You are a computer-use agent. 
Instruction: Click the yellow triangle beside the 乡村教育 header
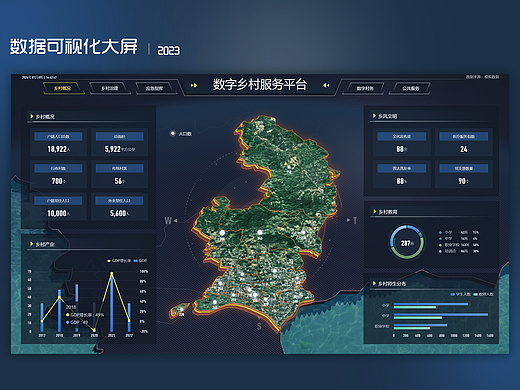(x=375, y=212)
